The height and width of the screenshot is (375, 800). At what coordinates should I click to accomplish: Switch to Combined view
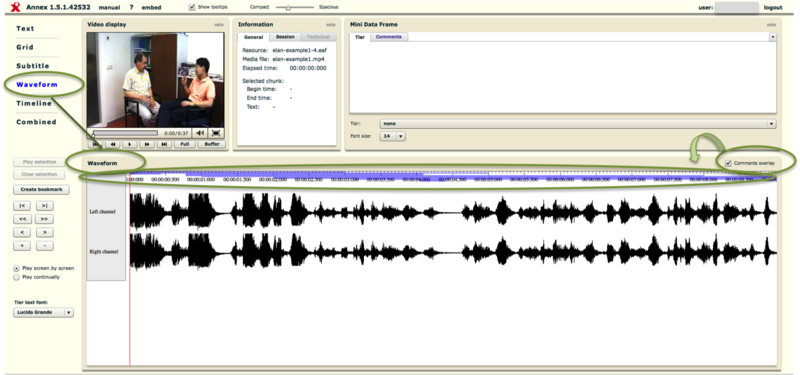pyautogui.click(x=36, y=122)
